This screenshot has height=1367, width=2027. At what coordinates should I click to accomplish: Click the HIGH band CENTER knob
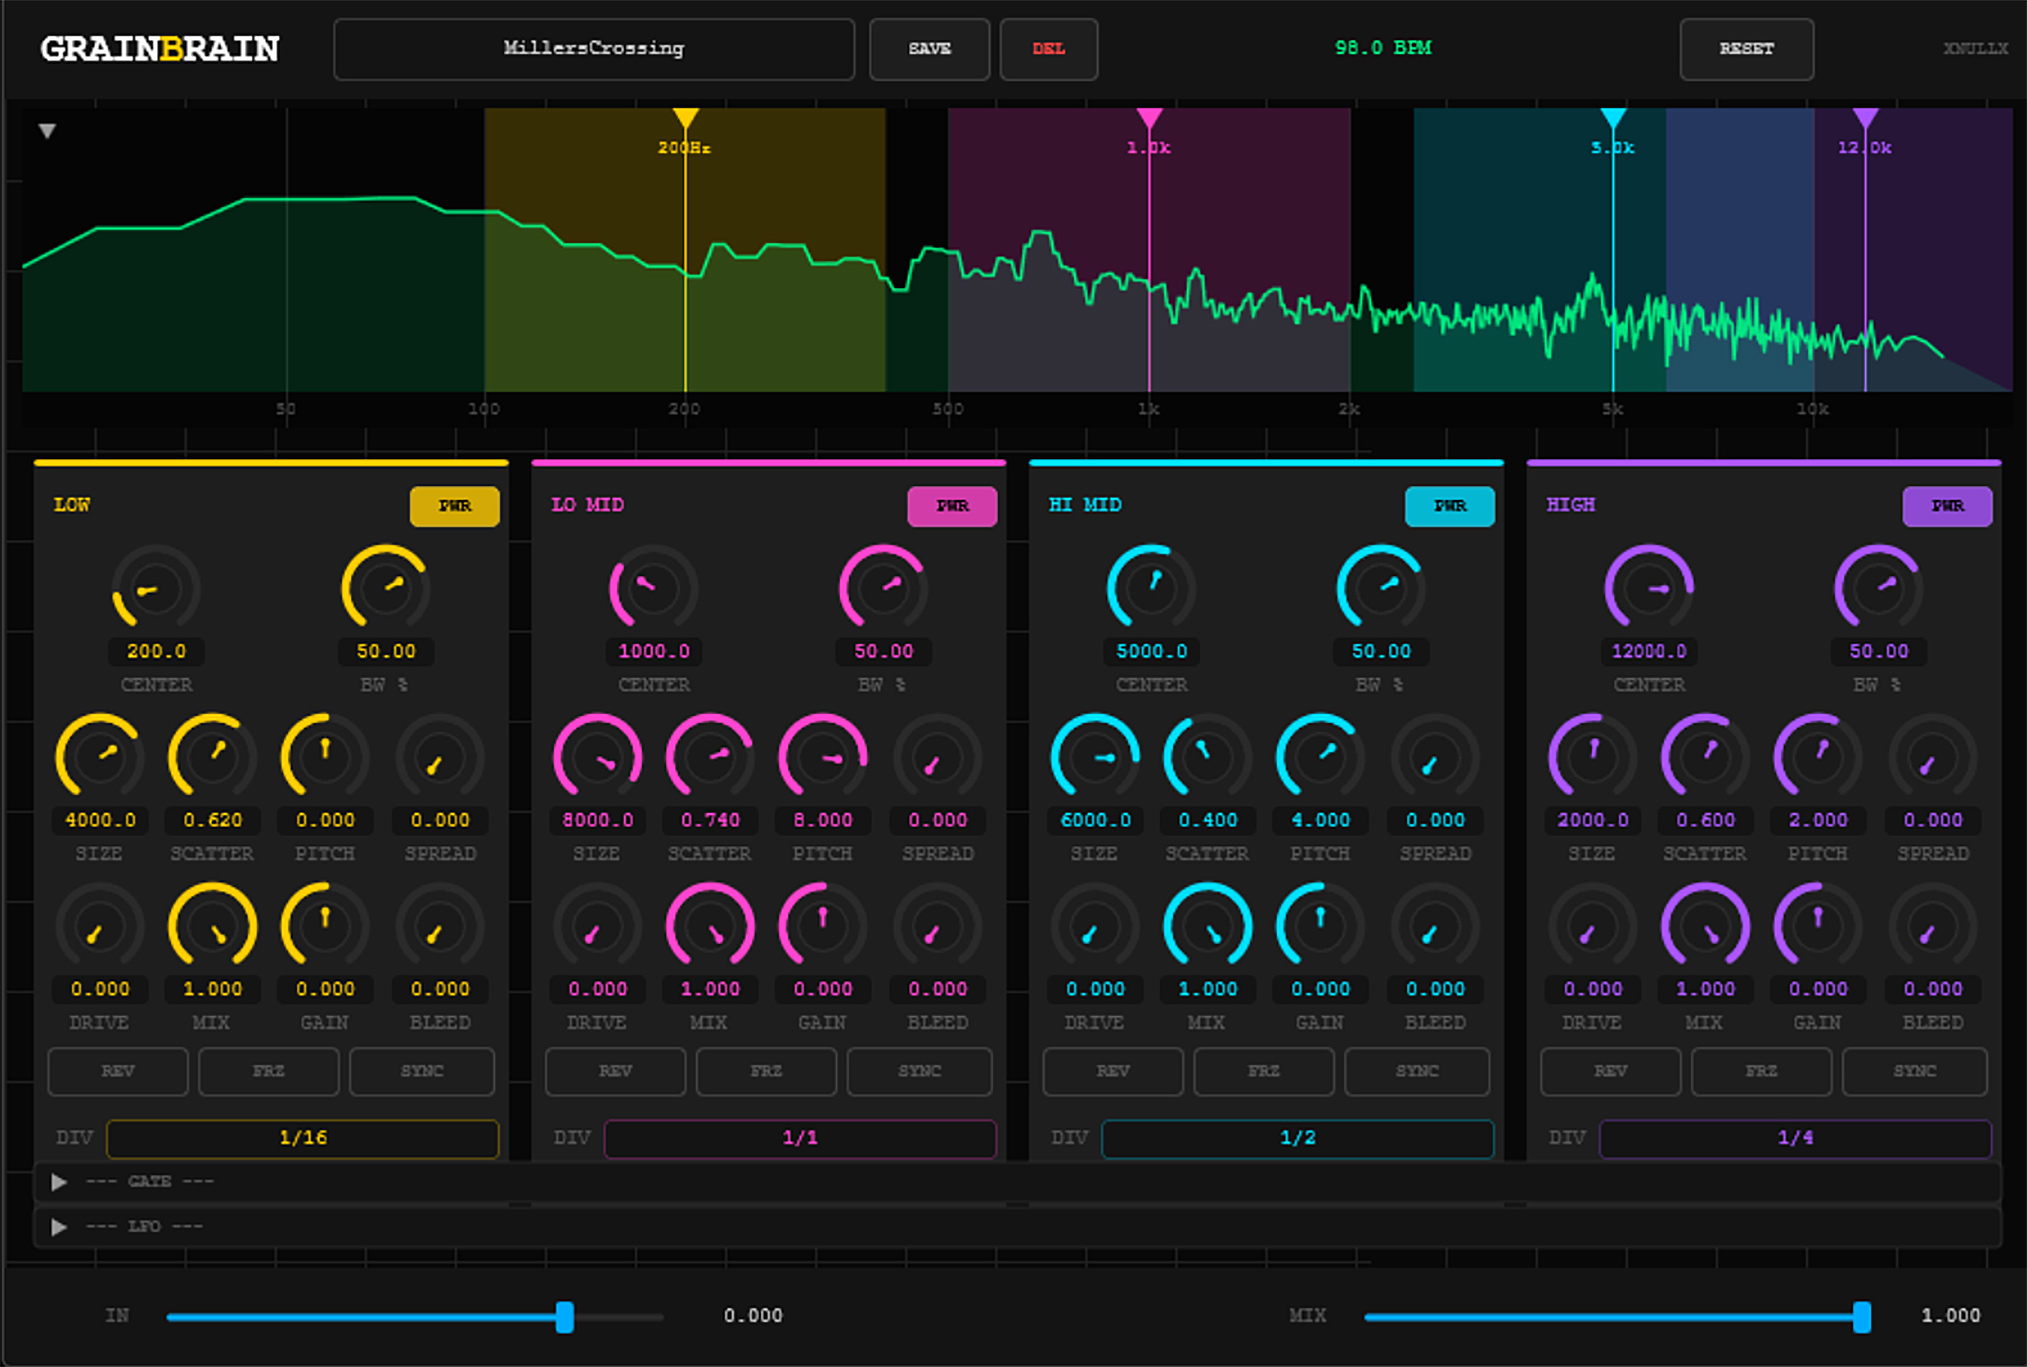(x=1648, y=588)
